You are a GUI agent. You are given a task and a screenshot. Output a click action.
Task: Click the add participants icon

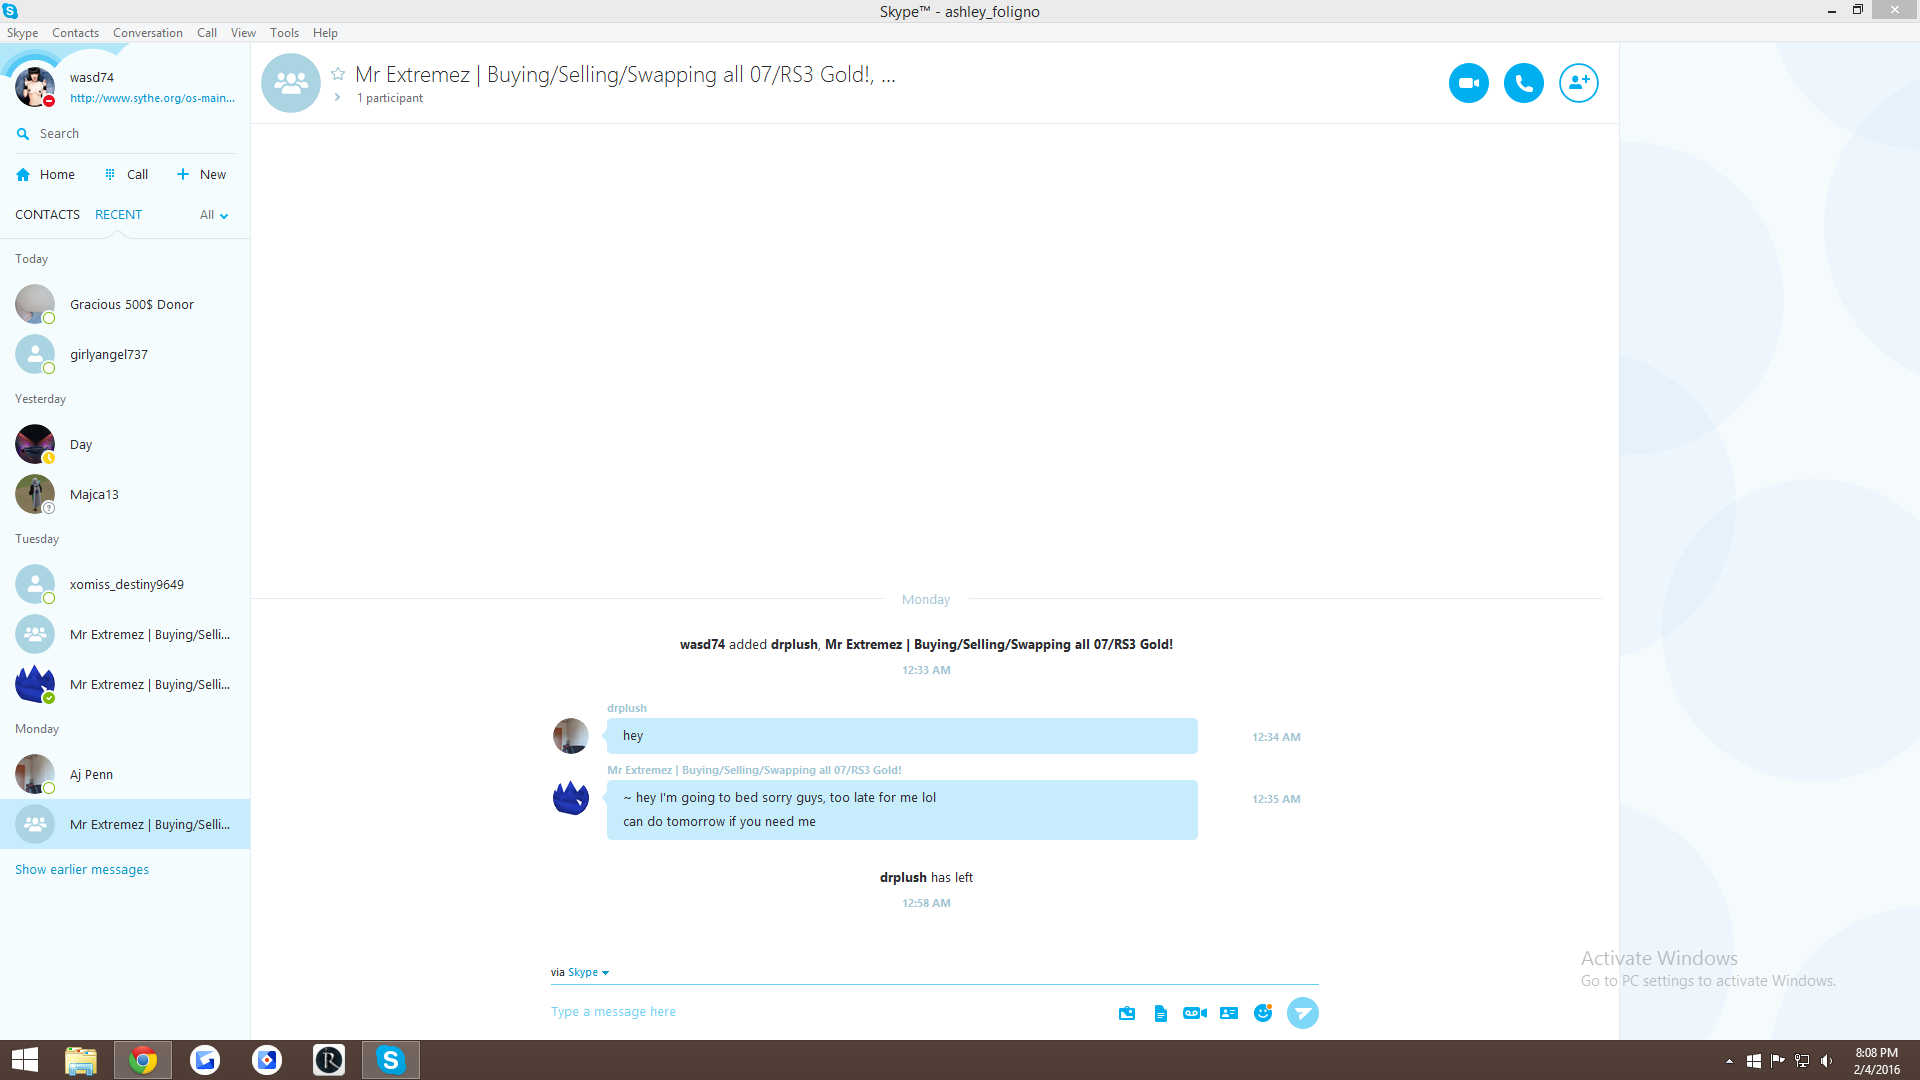pyautogui.click(x=1578, y=83)
